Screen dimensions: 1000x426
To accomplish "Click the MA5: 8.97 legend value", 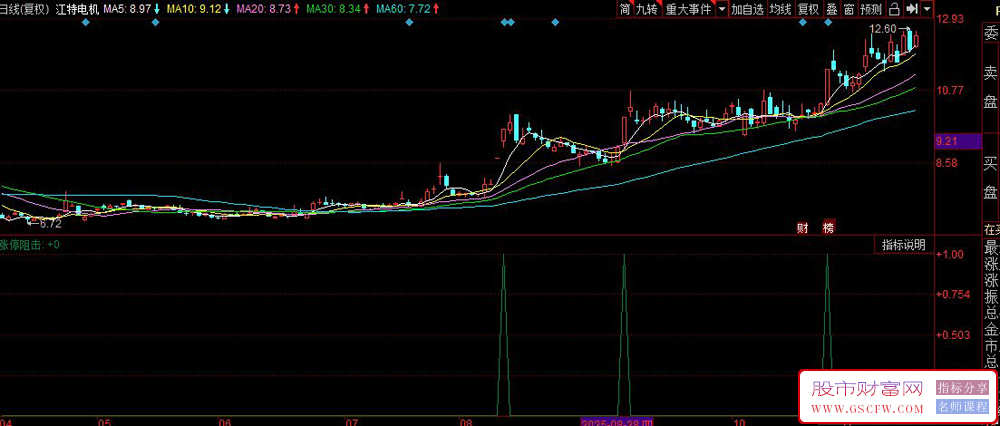I will (127, 9).
